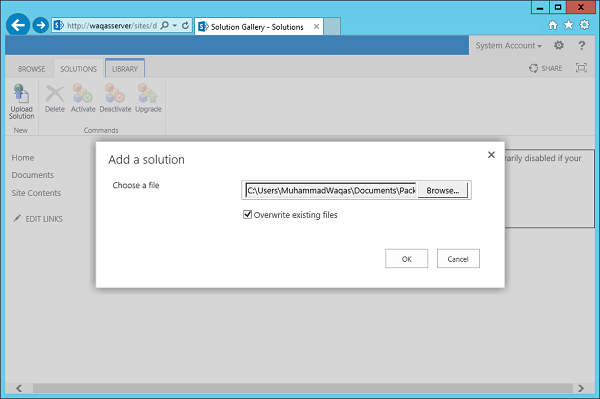
Task: Click Cancel in Add a solution dialog
Action: pos(458,259)
